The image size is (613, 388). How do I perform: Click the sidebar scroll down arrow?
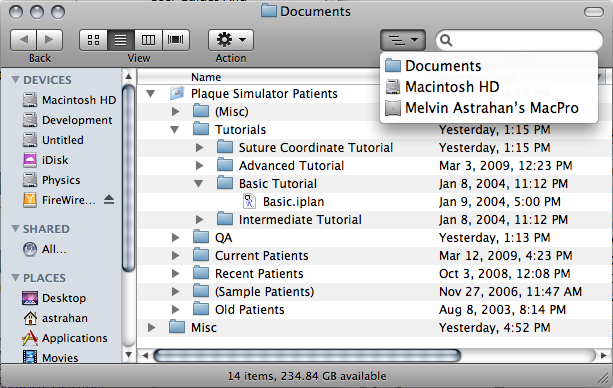[x=128, y=355]
